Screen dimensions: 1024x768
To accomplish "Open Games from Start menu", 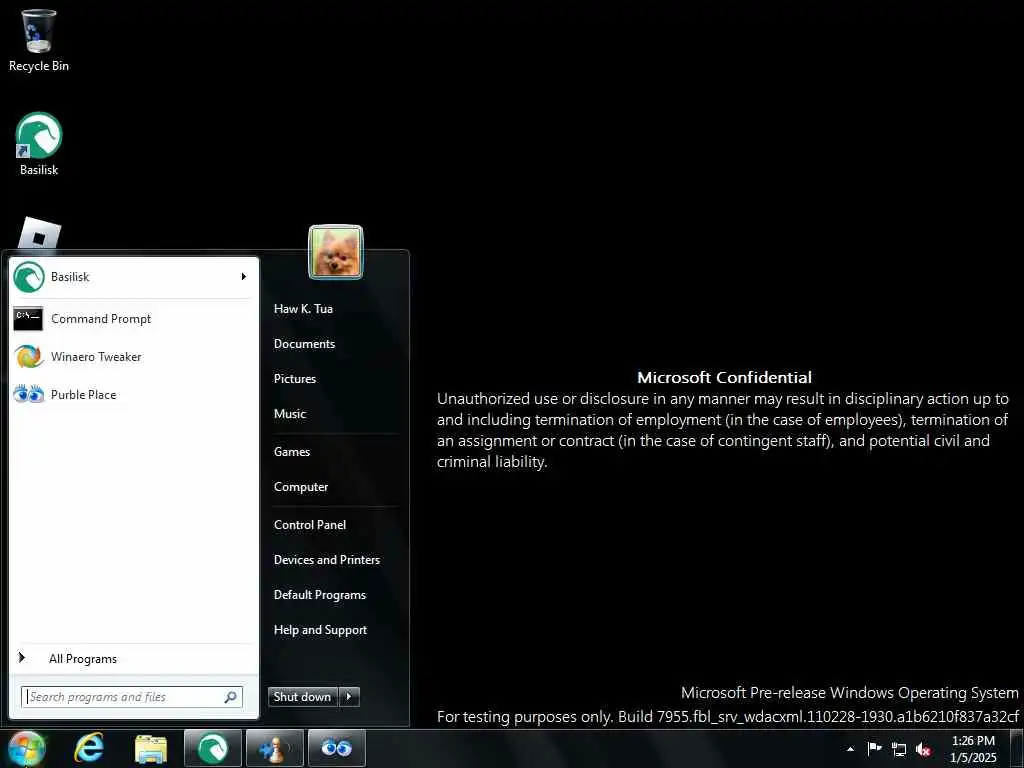I will coord(292,452).
